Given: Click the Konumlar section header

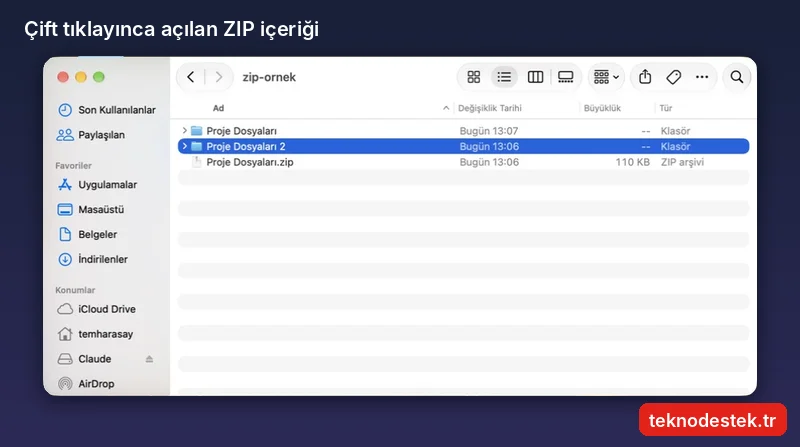Looking at the screenshot, I should pyautogui.click(x=75, y=290).
